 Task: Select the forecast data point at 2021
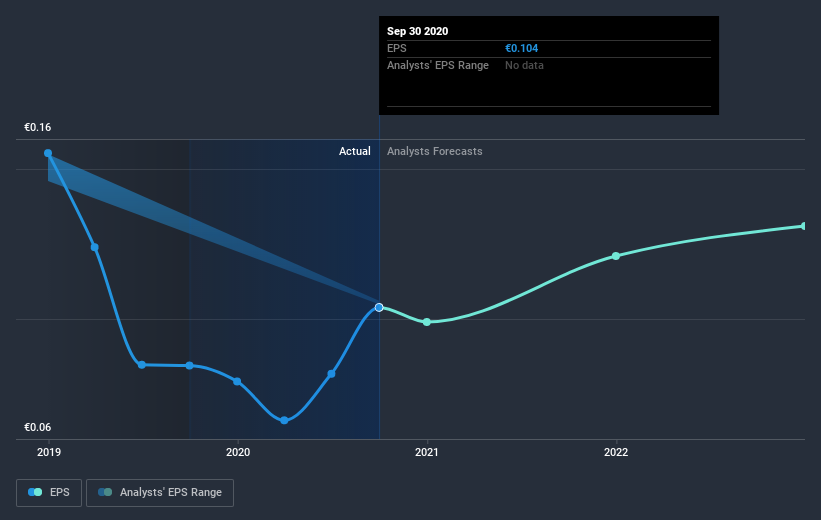click(x=427, y=322)
